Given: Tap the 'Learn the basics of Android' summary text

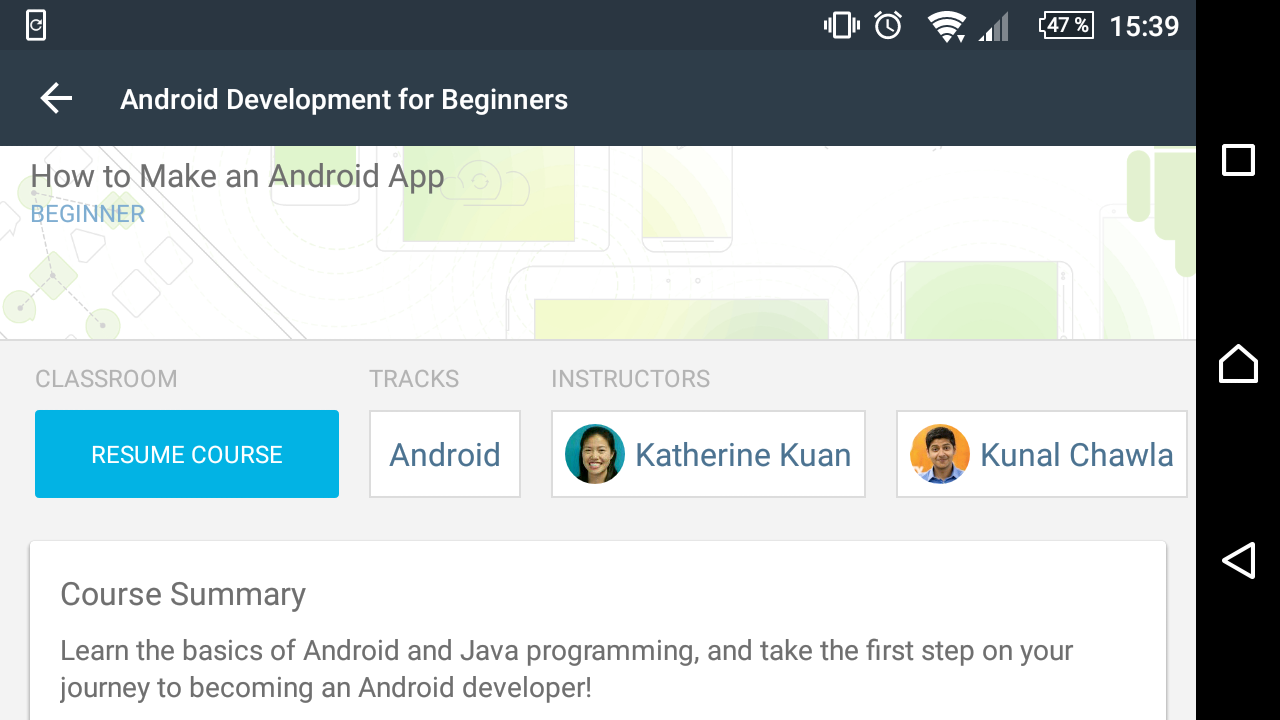Looking at the screenshot, I should (566, 669).
